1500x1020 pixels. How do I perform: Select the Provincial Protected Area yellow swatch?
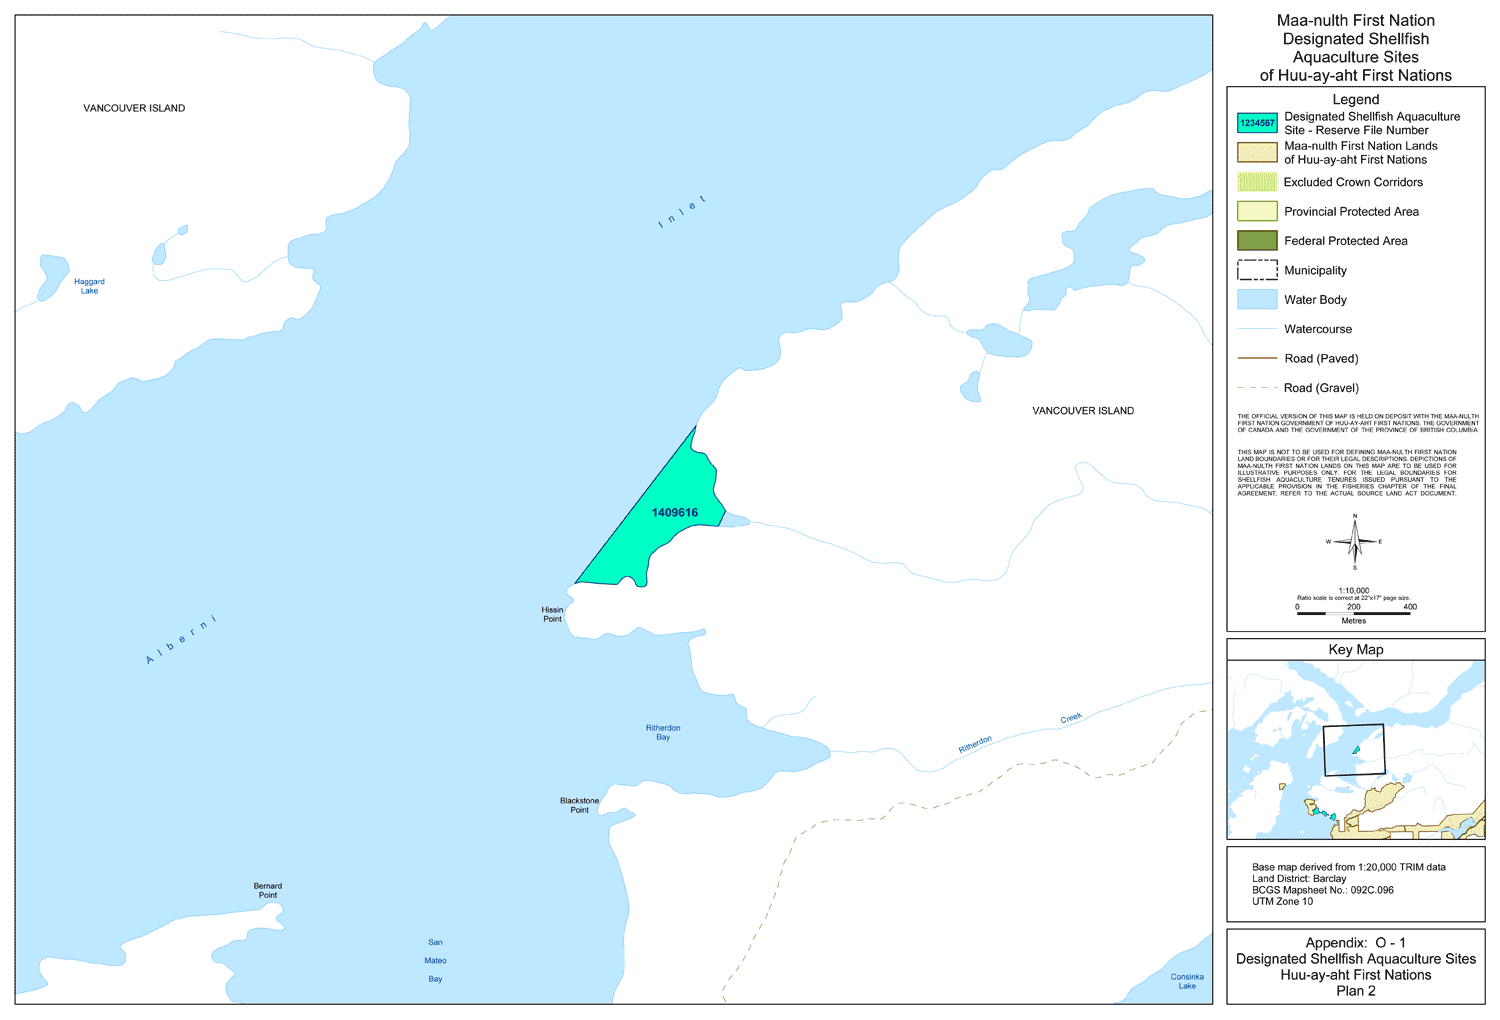[1257, 211]
